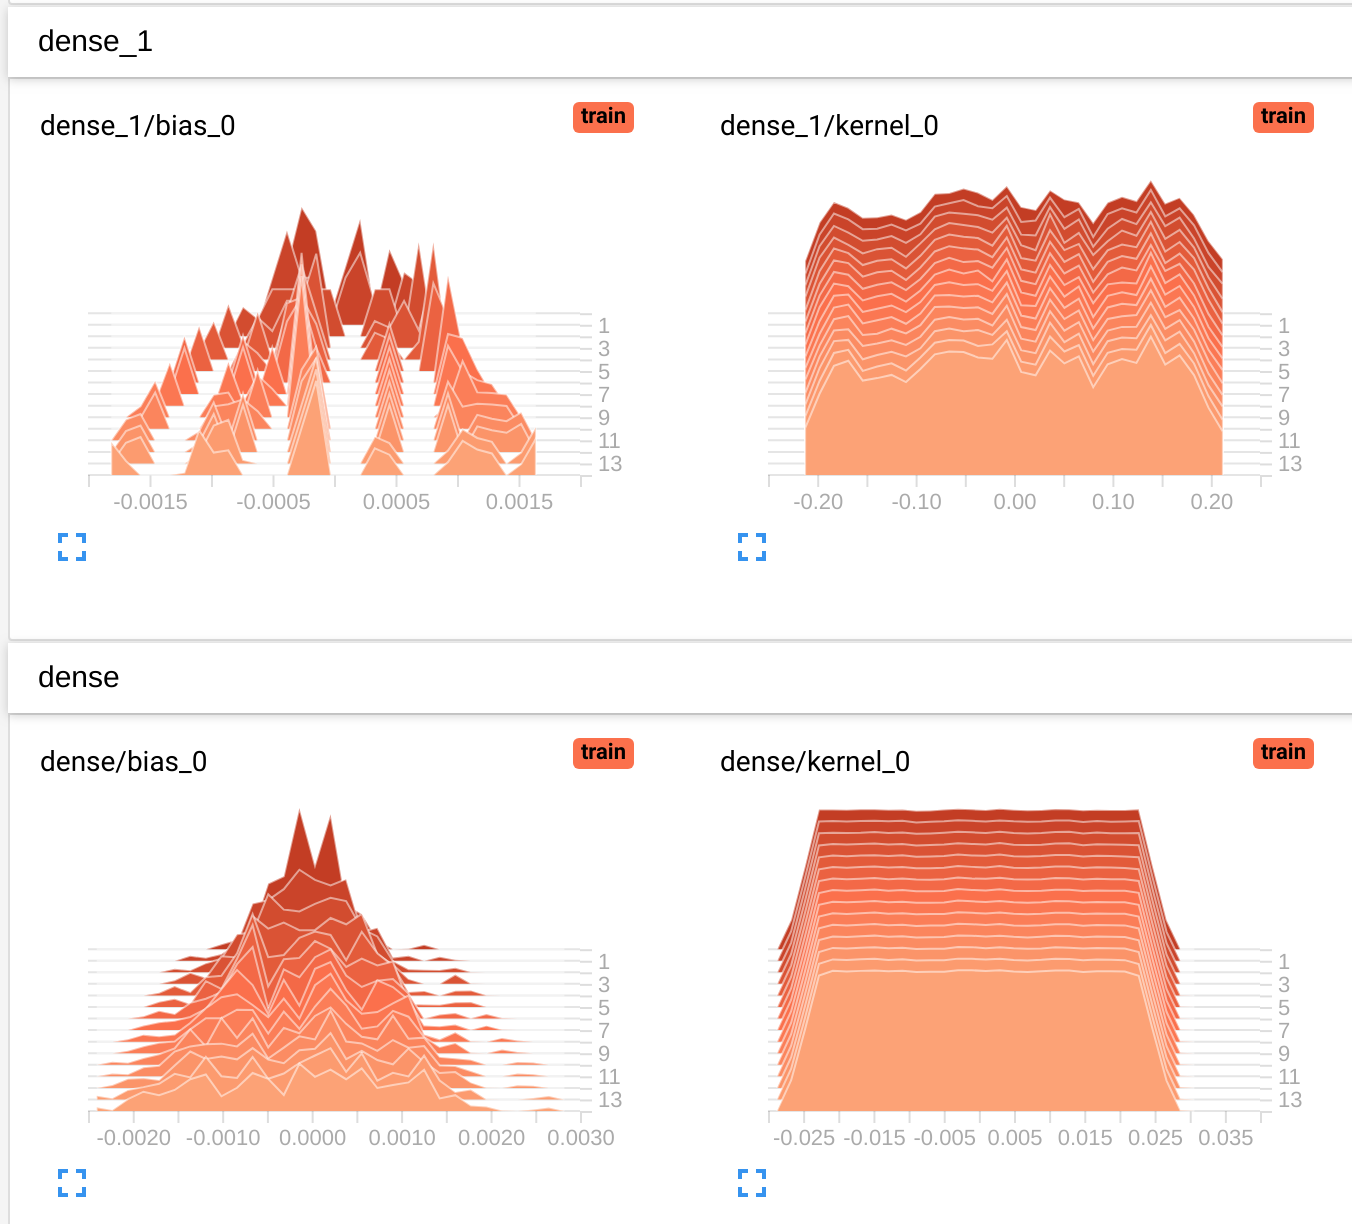This screenshot has height=1224, width=1352.
Task: Toggle the train badge on dense_1/bias_0
Action: (602, 117)
